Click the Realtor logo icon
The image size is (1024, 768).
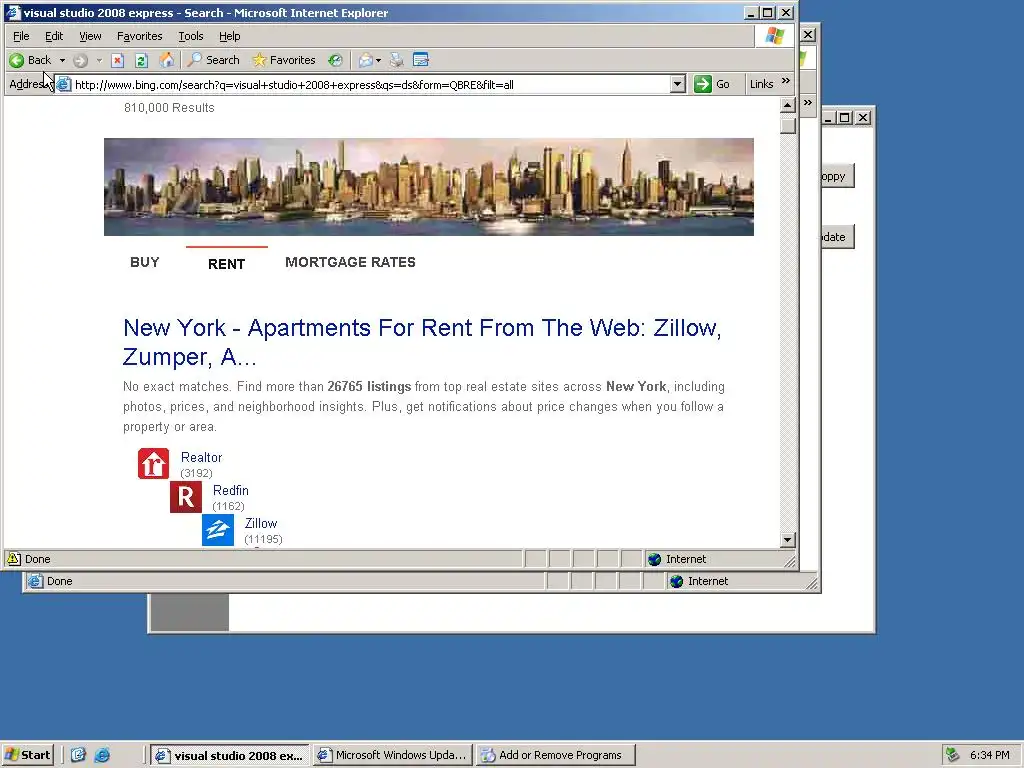[x=153, y=464]
